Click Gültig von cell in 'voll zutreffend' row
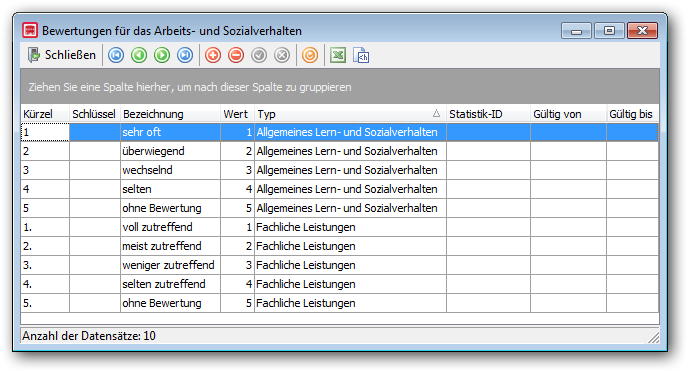Image resolution: width=688 pixels, height=372 pixels. pos(569,227)
